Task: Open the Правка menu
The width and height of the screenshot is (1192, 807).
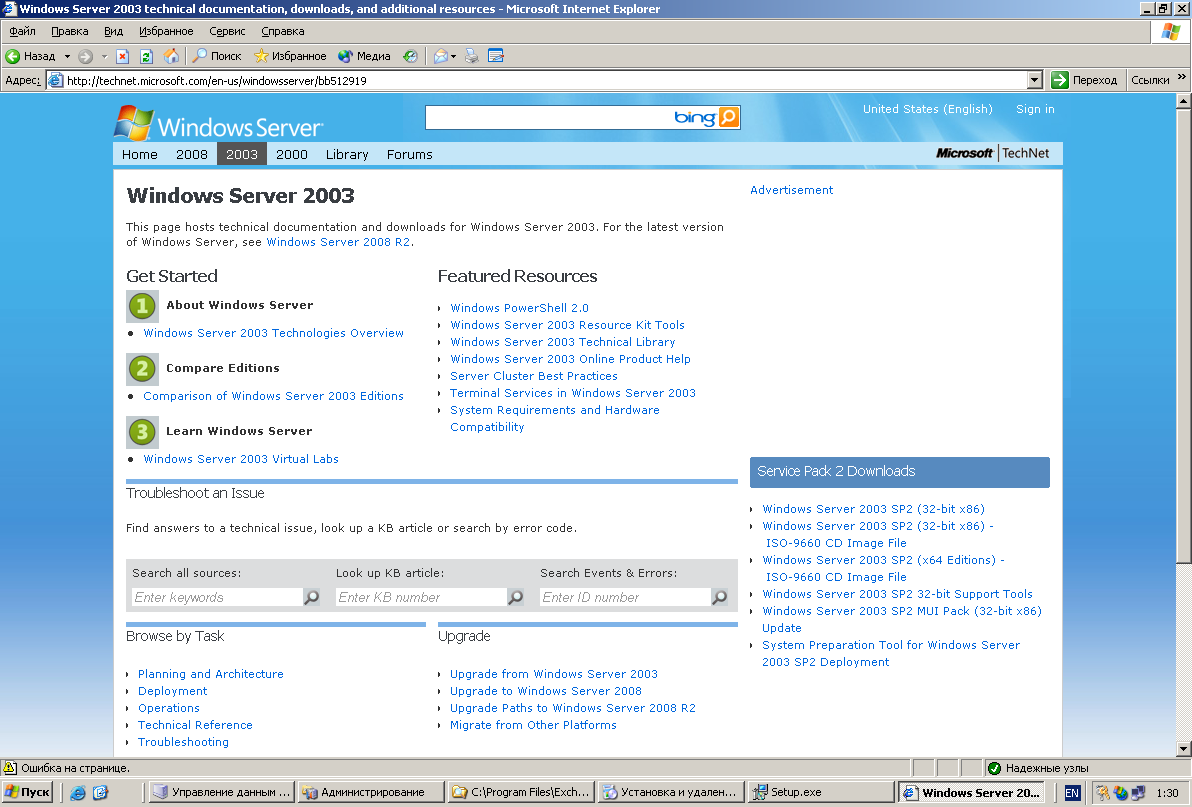Action: tap(69, 31)
